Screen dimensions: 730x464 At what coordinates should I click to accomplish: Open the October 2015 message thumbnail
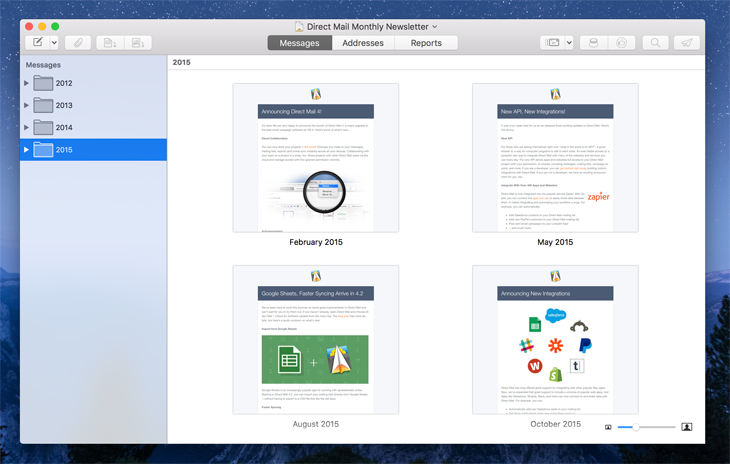pyautogui.click(x=555, y=340)
